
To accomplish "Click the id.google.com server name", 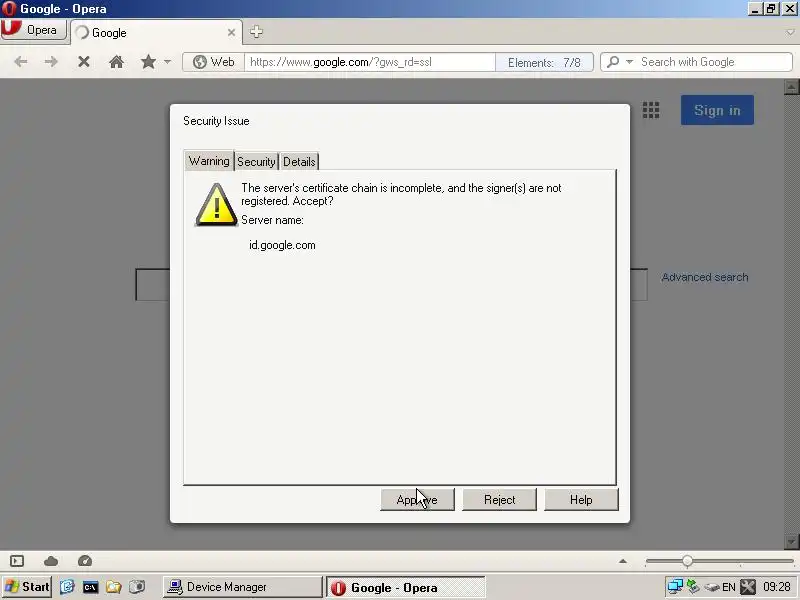I will pyautogui.click(x=282, y=245).
